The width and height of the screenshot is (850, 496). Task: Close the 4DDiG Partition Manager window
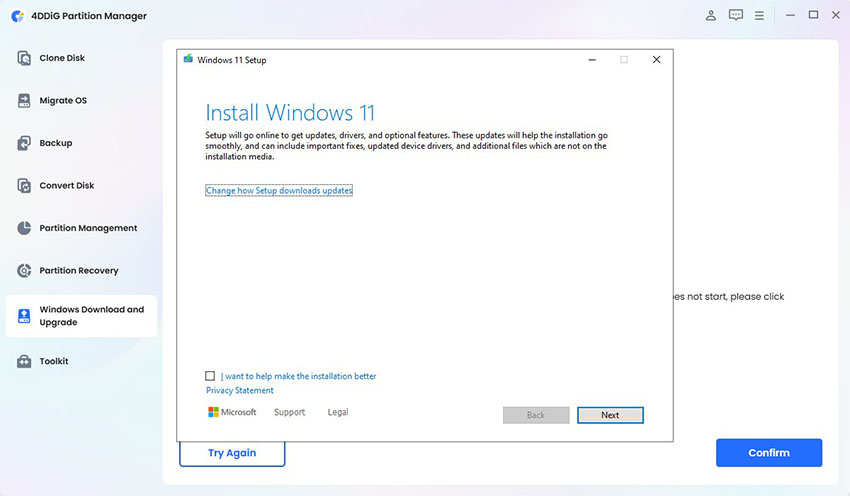836,15
